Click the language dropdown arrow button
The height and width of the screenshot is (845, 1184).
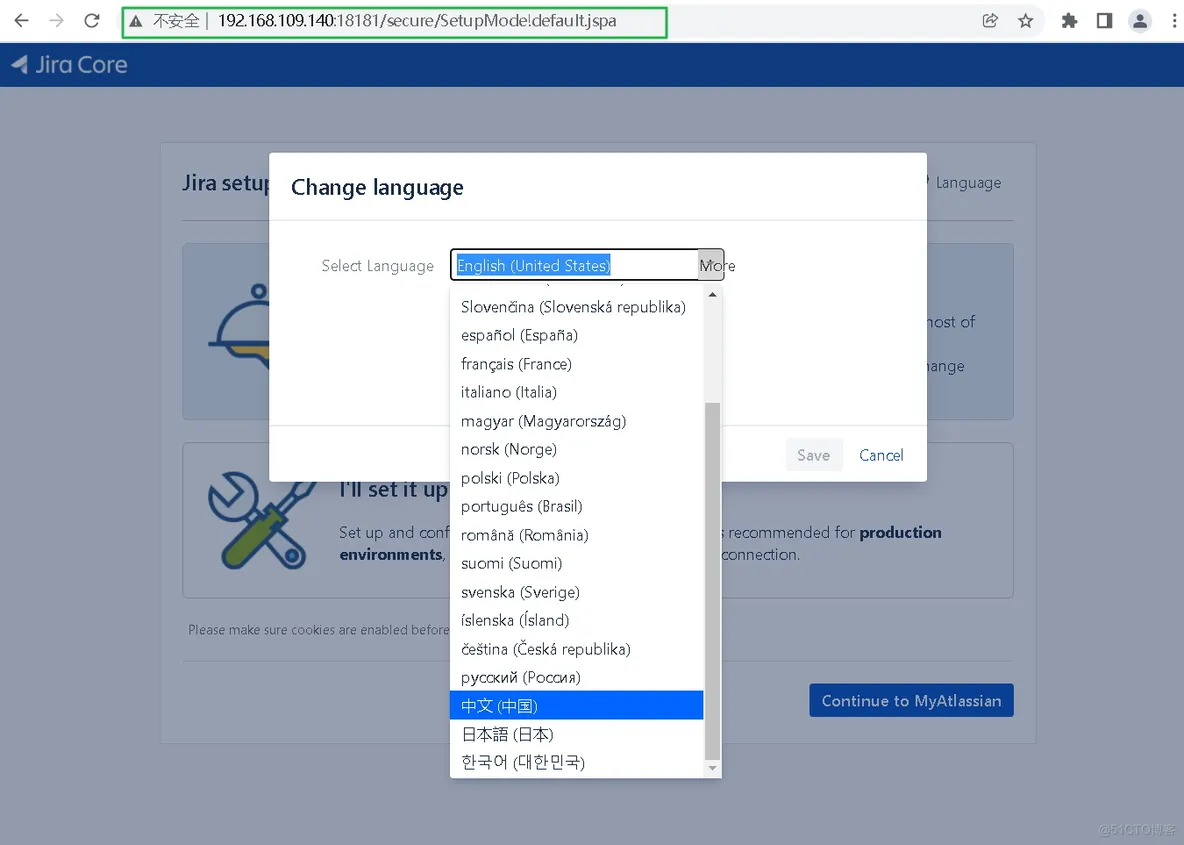(711, 265)
